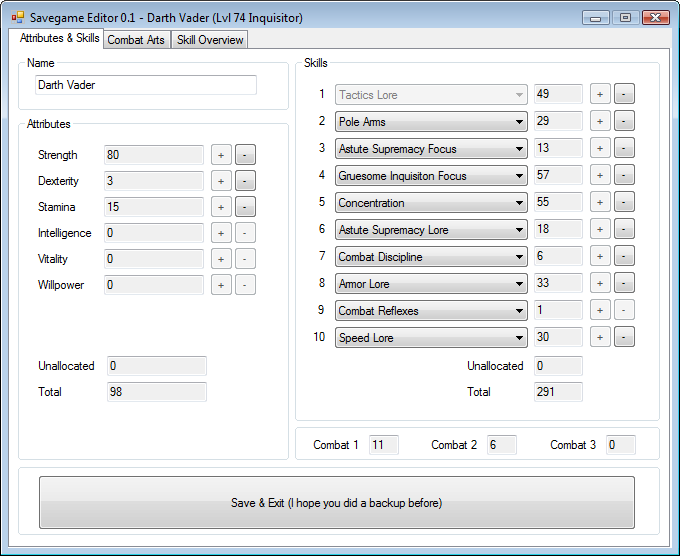Viewport: 680px width, 556px height.
Task: Decrease Strength with its minus button
Action: click(245, 155)
